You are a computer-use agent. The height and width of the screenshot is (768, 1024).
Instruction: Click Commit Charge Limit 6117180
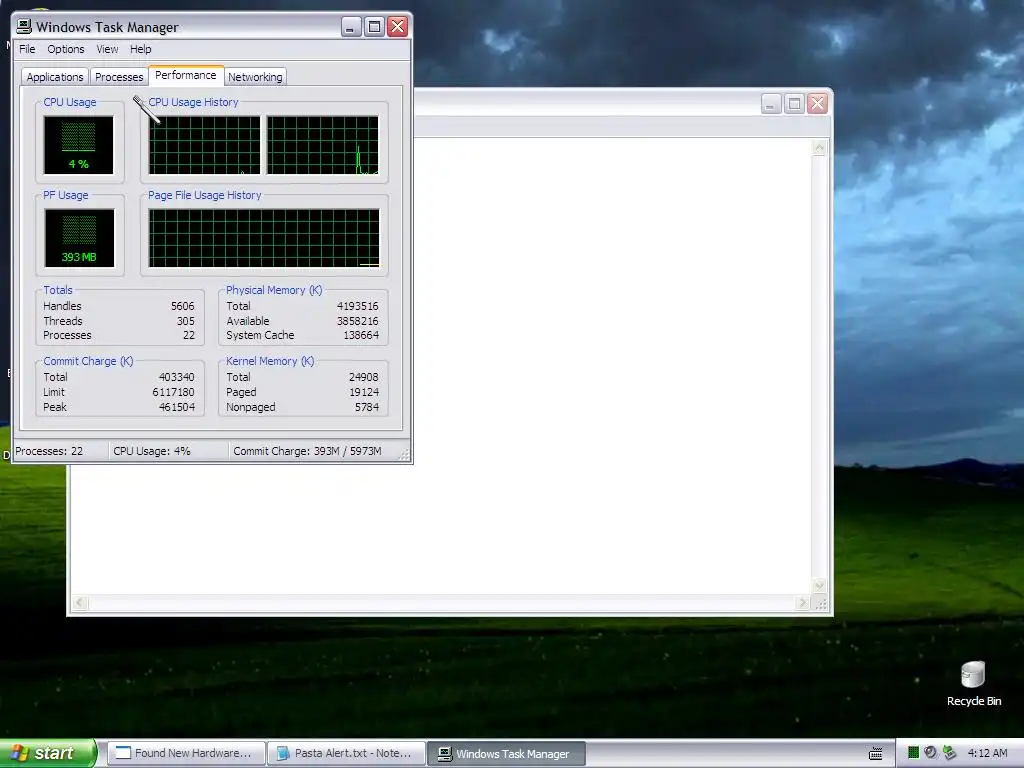(173, 392)
